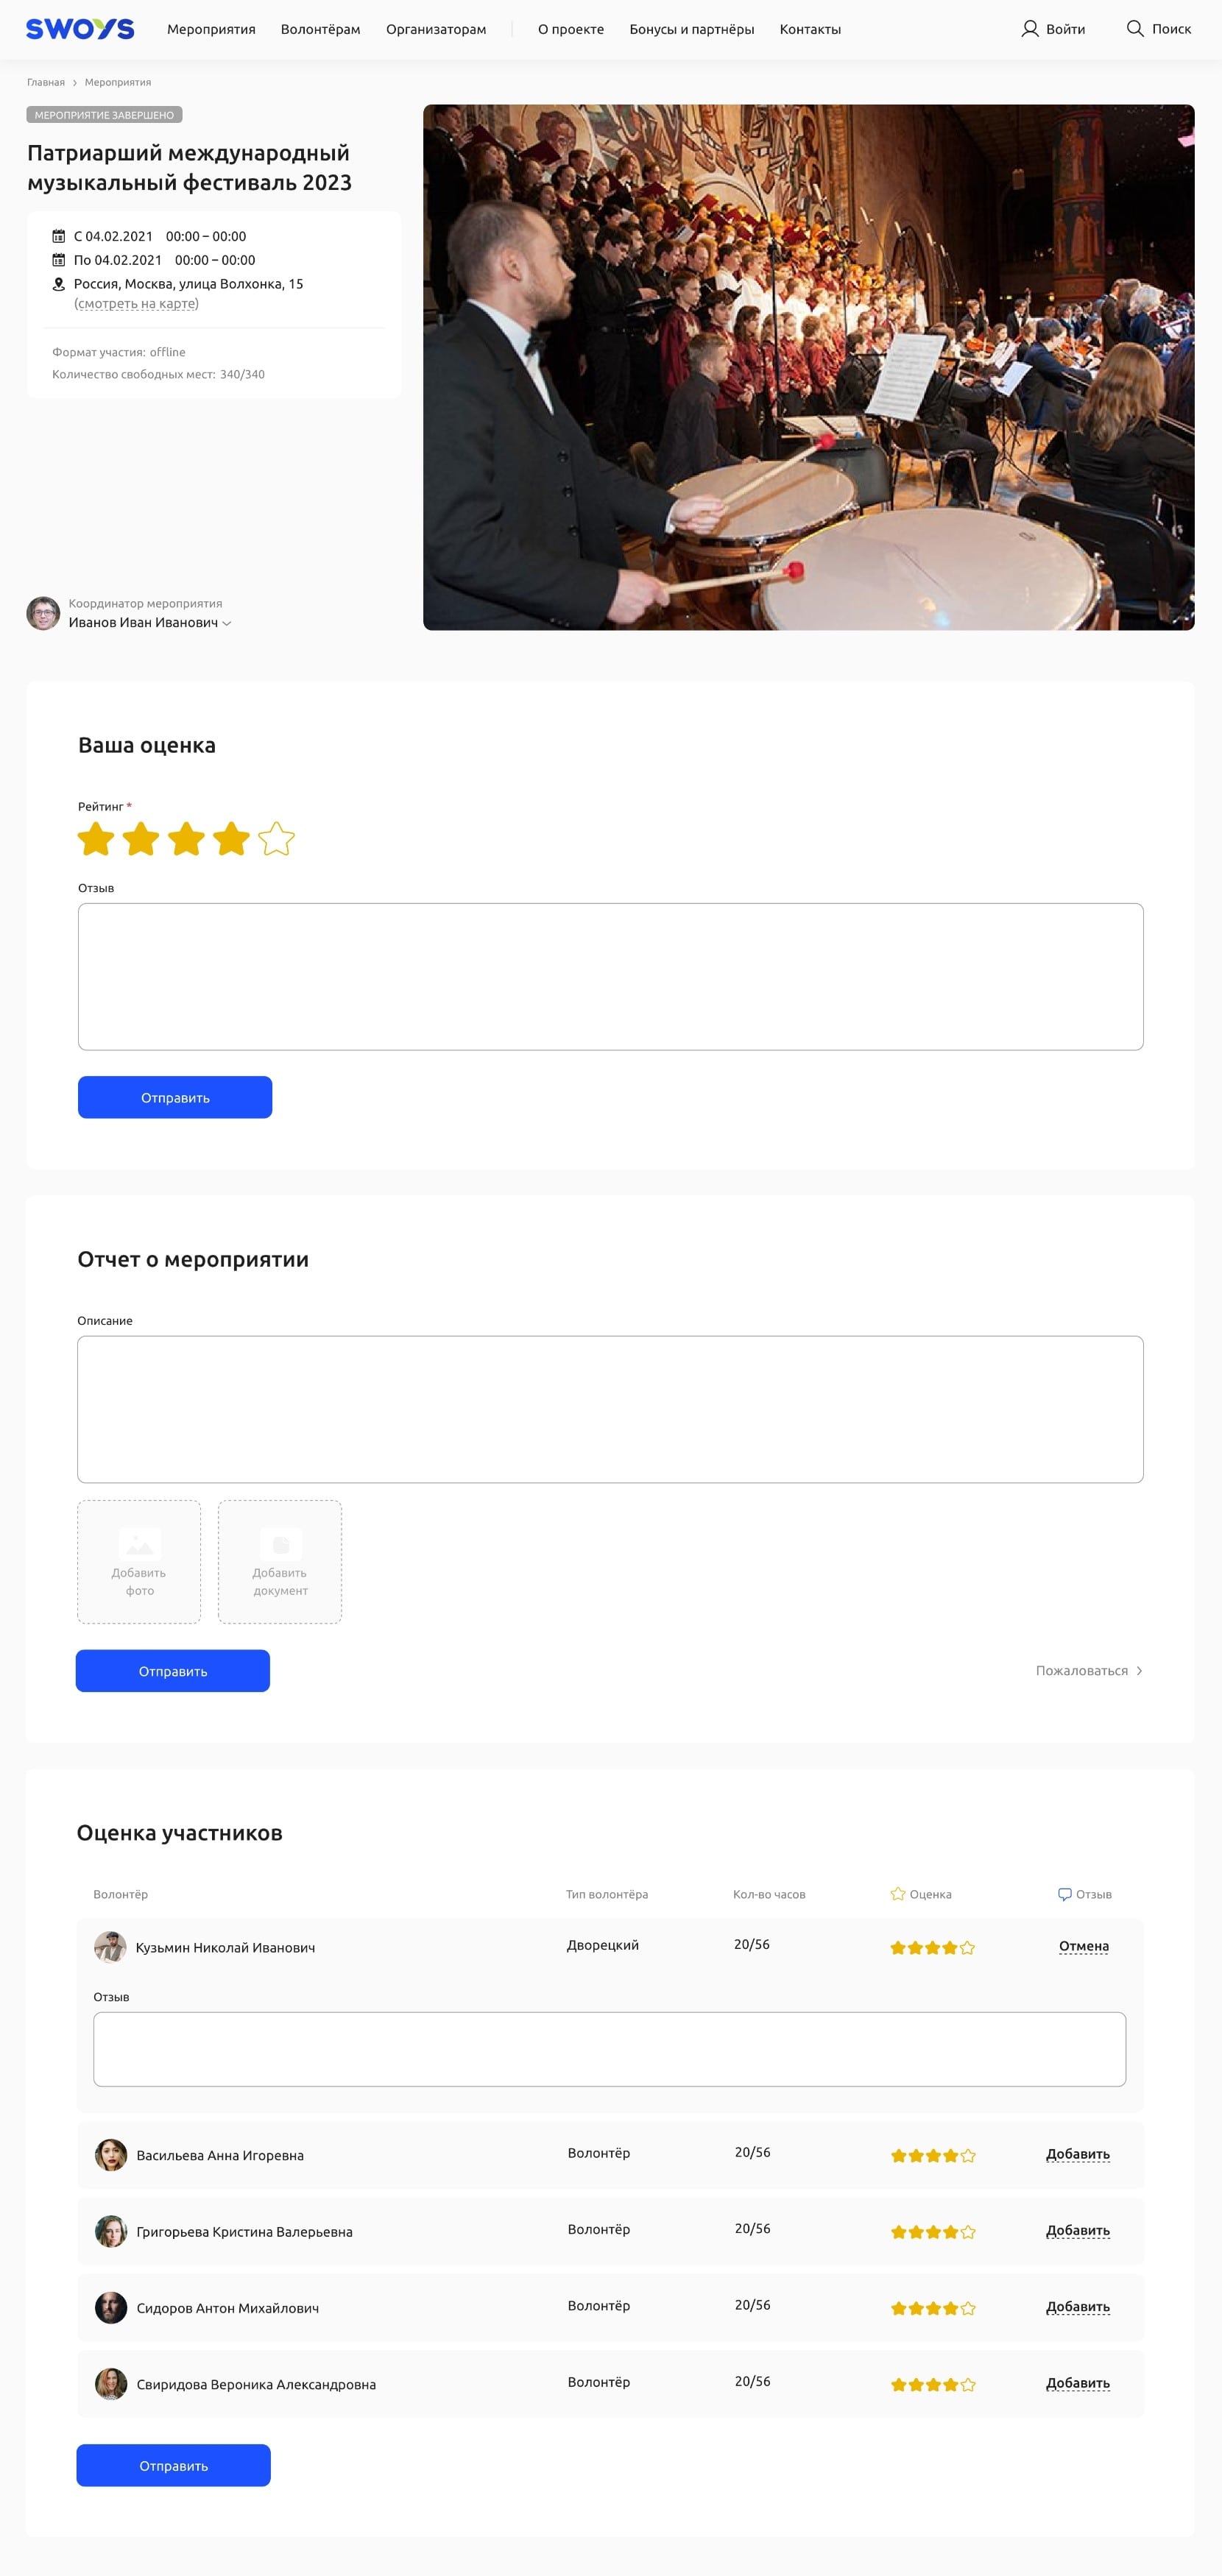Submit rating with first Отправить button
The height and width of the screenshot is (2576, 1222).
click(x=175, y=1097)
